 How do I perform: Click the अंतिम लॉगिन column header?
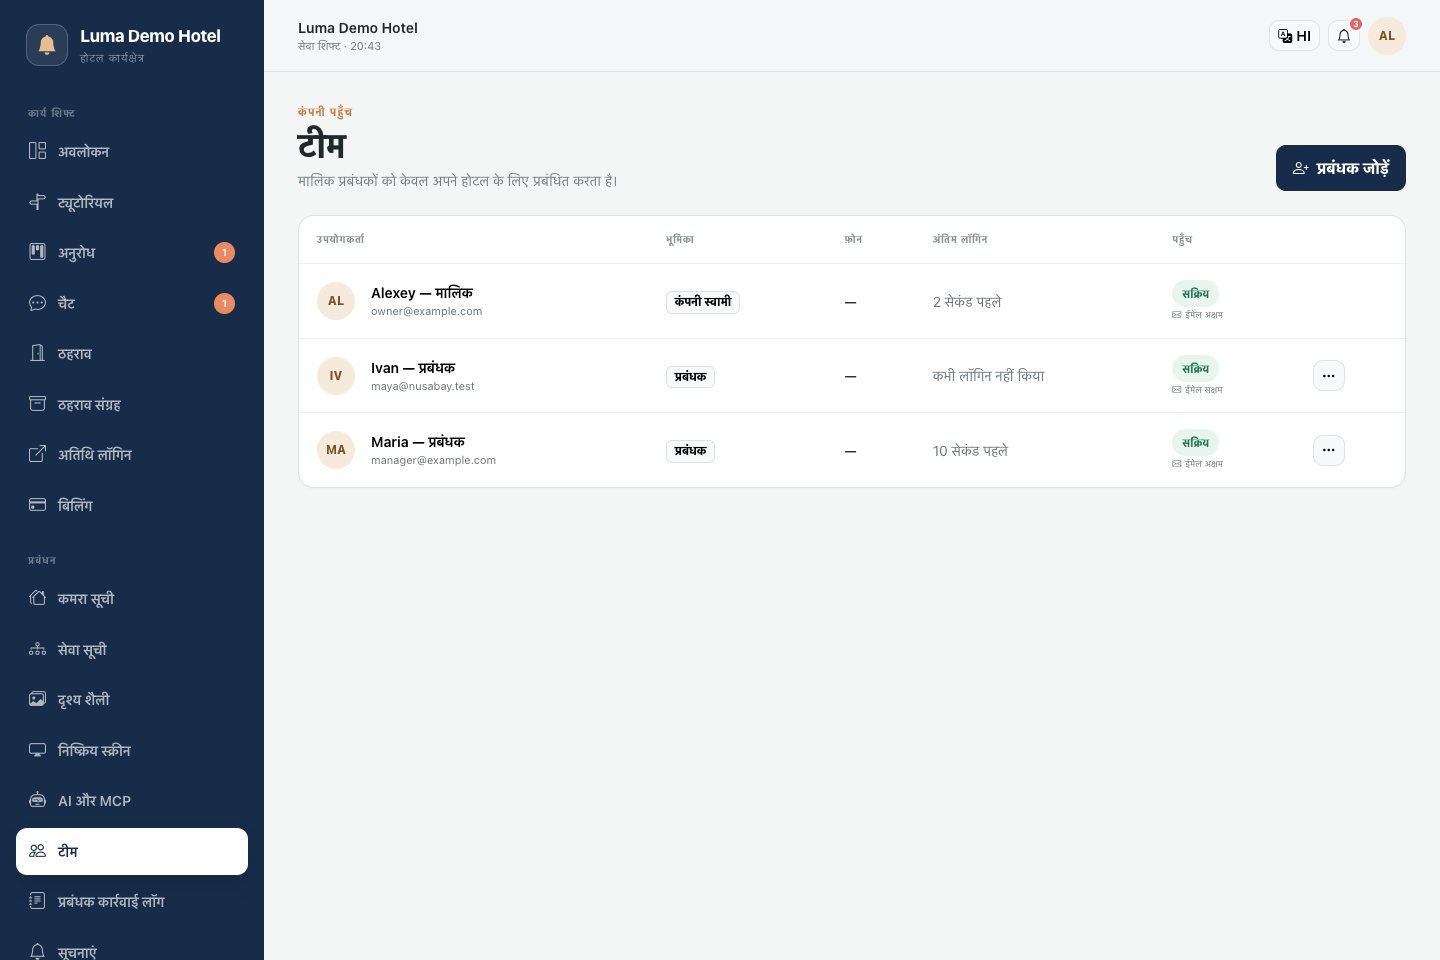coord(960,240)
